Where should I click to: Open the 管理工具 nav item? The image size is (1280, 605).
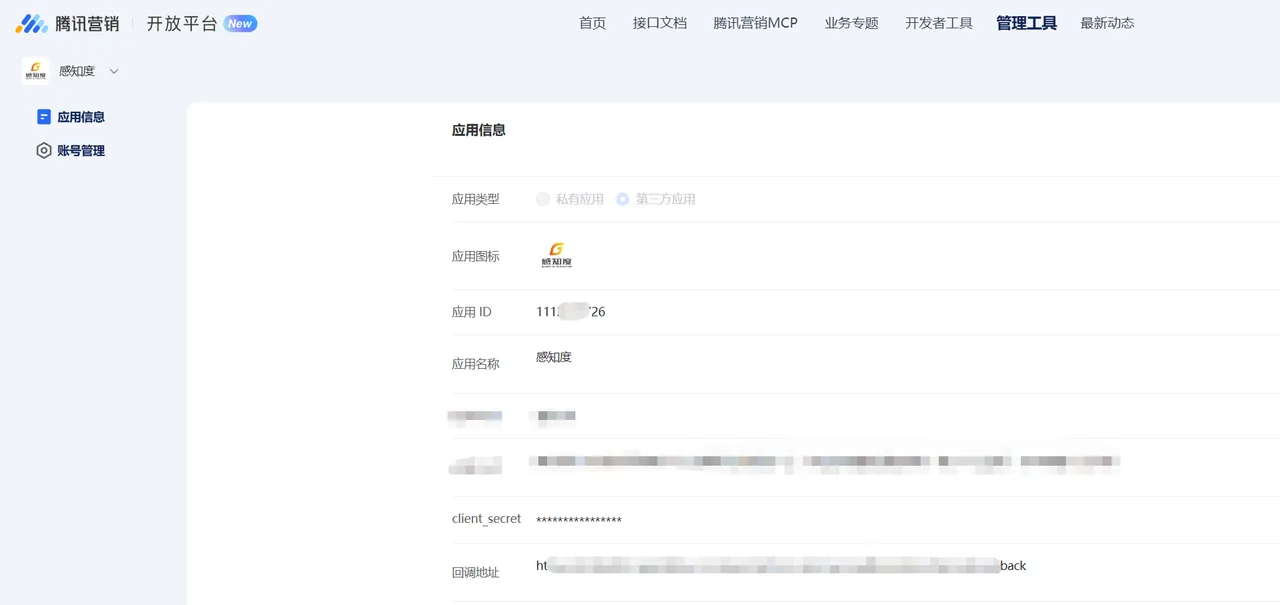tap(1026, 23)
